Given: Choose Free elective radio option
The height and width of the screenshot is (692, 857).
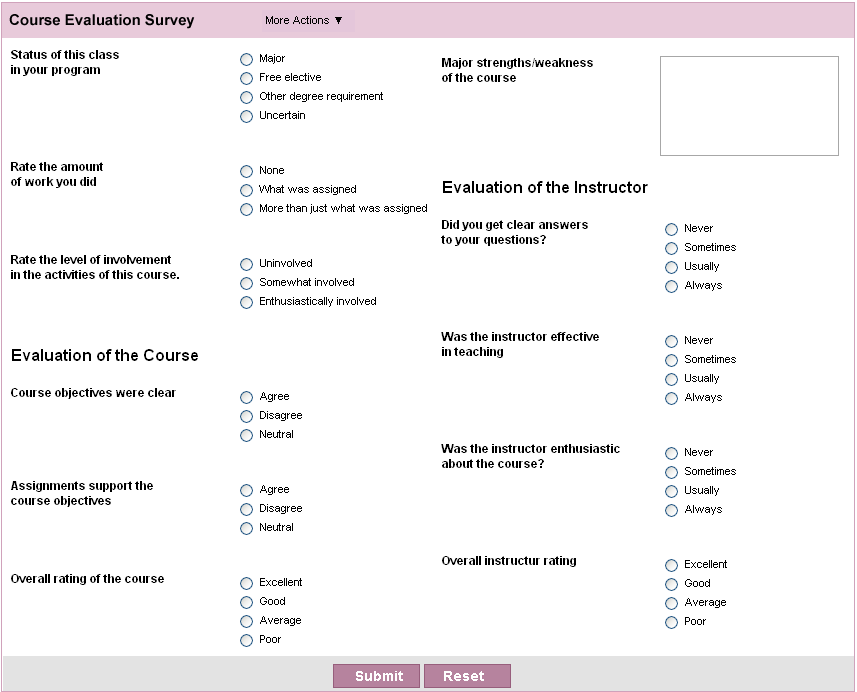Looking at the screenshot, I should [x=247, y=79].
